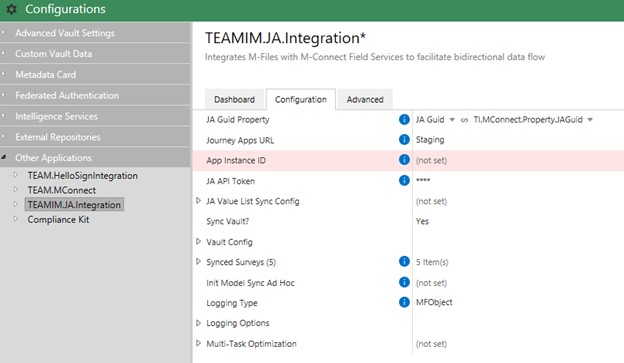Show info for Logging Type
This screenshot has width=624, height=363.
404,302
